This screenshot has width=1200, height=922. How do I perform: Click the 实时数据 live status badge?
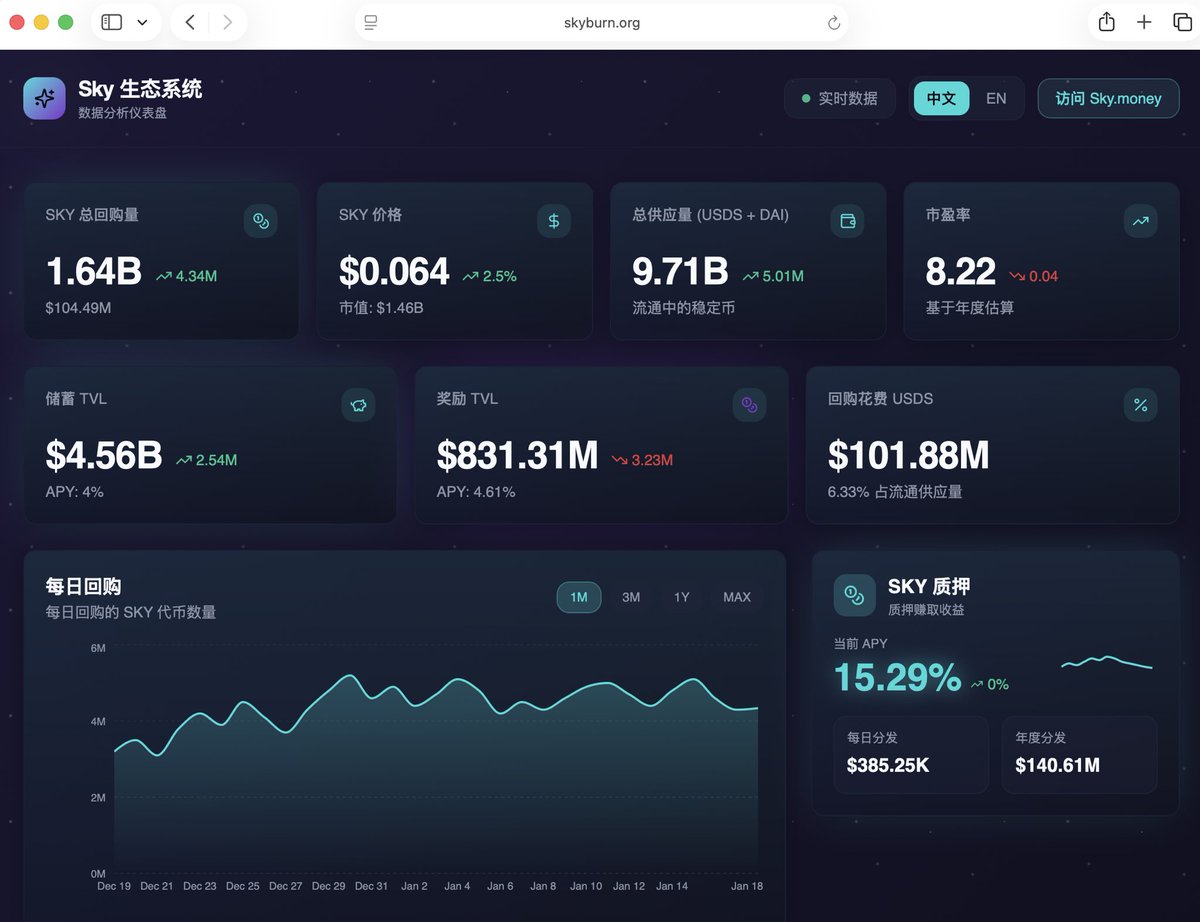point(839,98)
